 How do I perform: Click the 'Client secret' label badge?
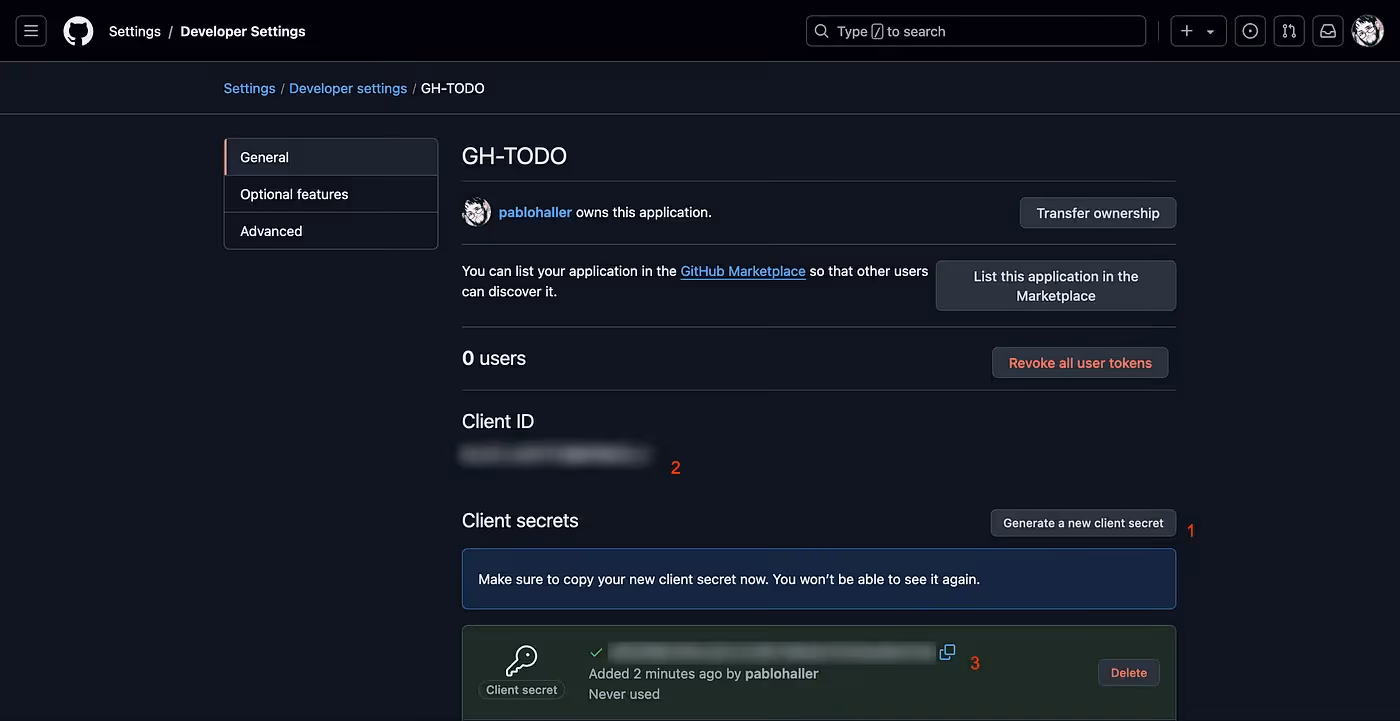pyautogui.click(x=522, y=690)
